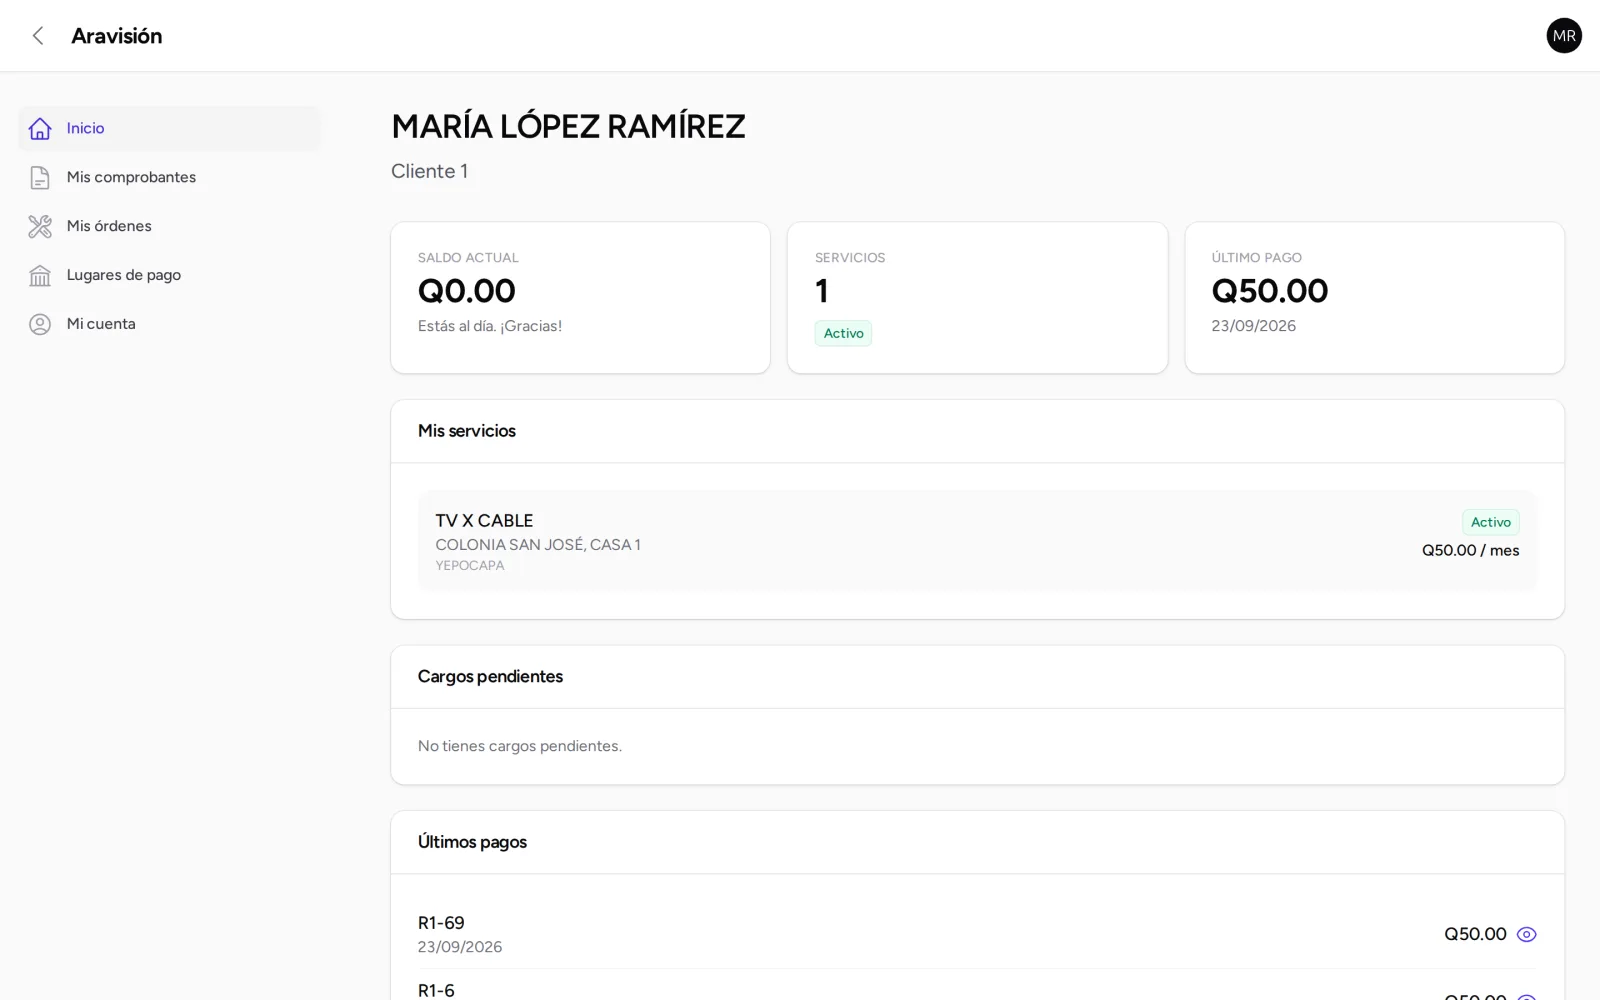
Task: Click the Últimos pagos heading
Action: (x=472, y=842)
